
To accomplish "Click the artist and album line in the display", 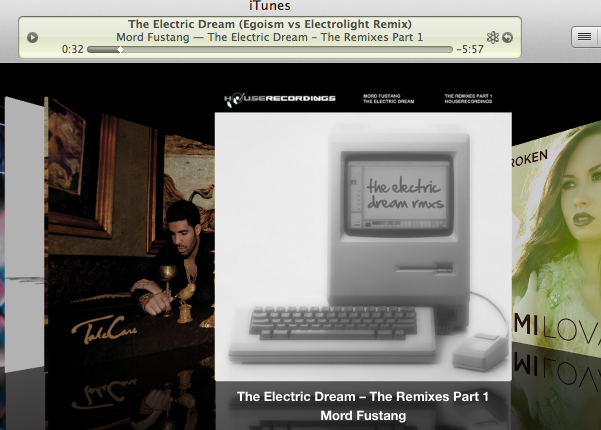I will 270,37.
